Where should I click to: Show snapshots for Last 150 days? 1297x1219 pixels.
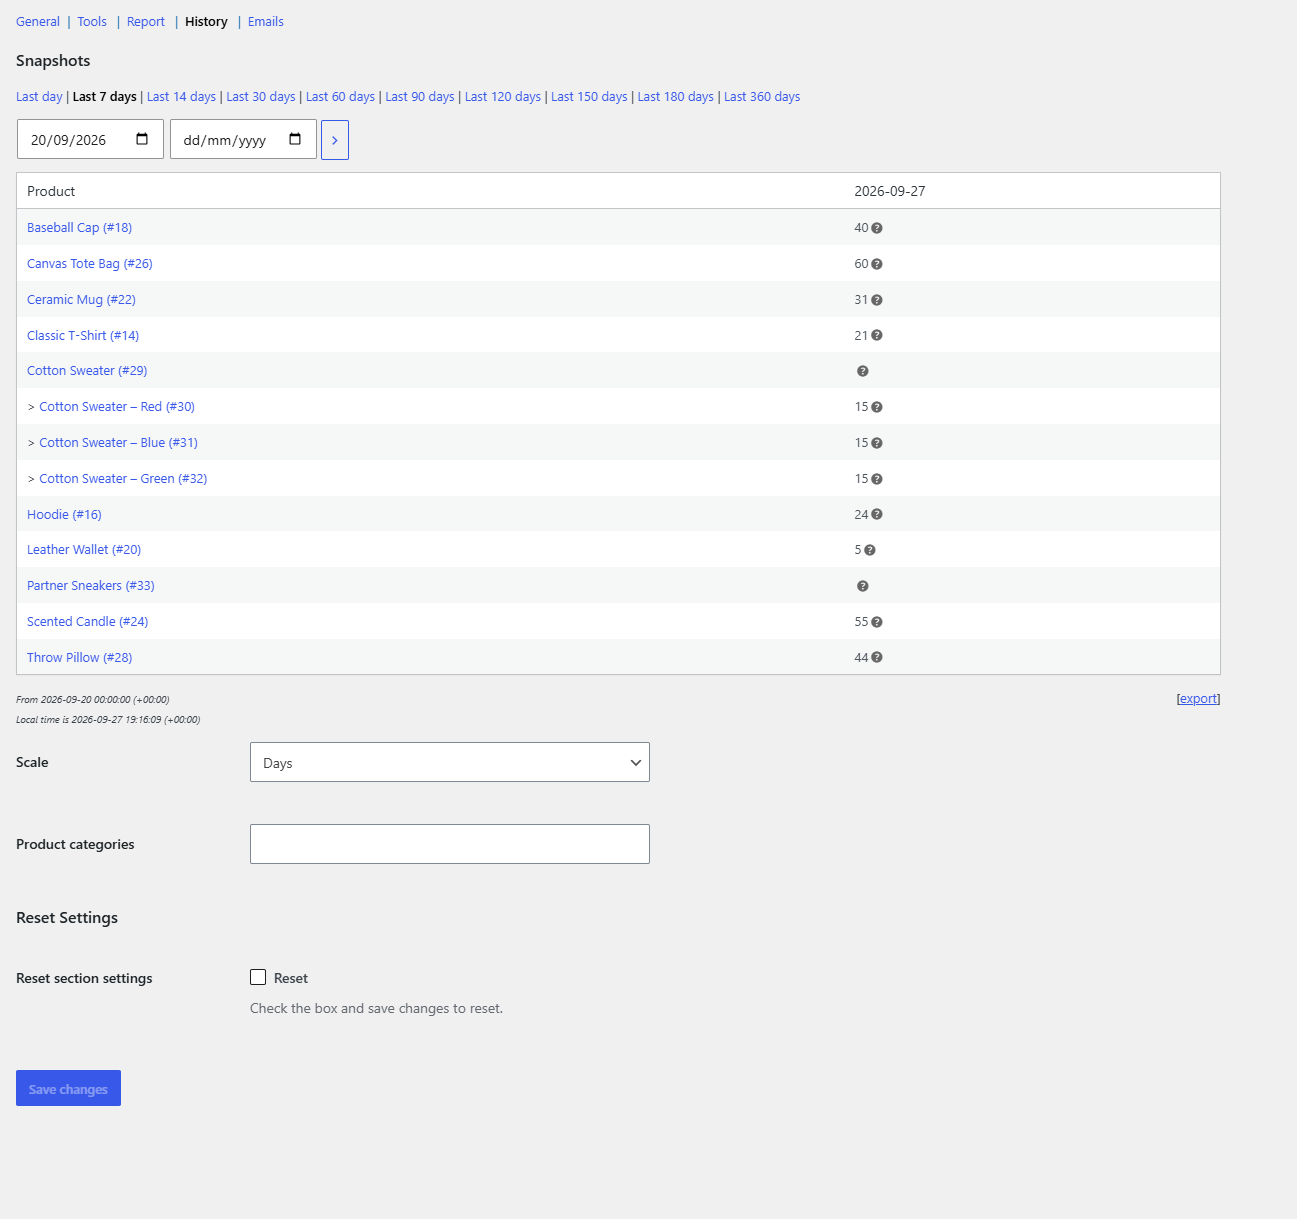coord(589,97)
